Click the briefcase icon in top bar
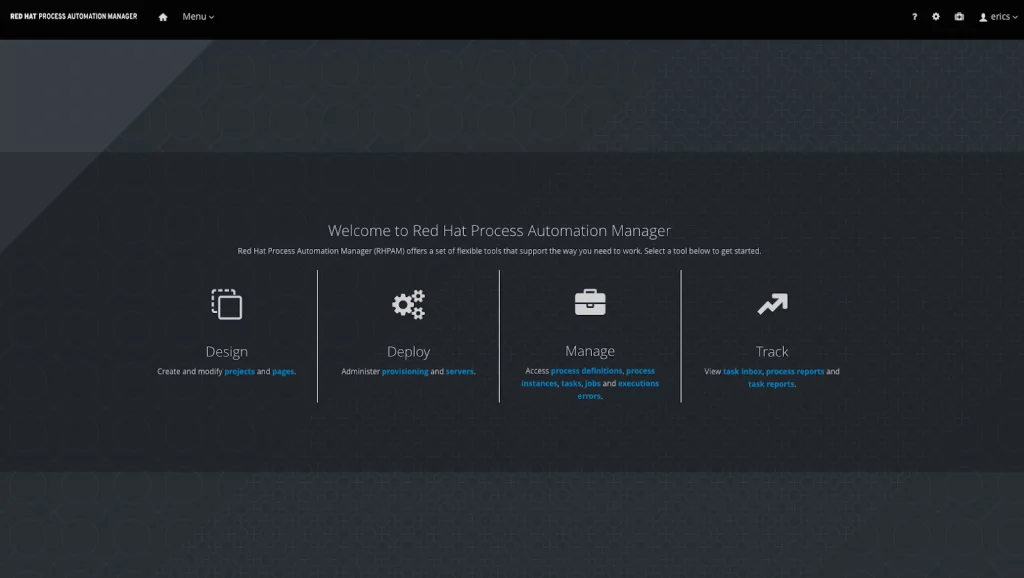Viewport: 1024px width, 578px height. (x=957, y=16)
